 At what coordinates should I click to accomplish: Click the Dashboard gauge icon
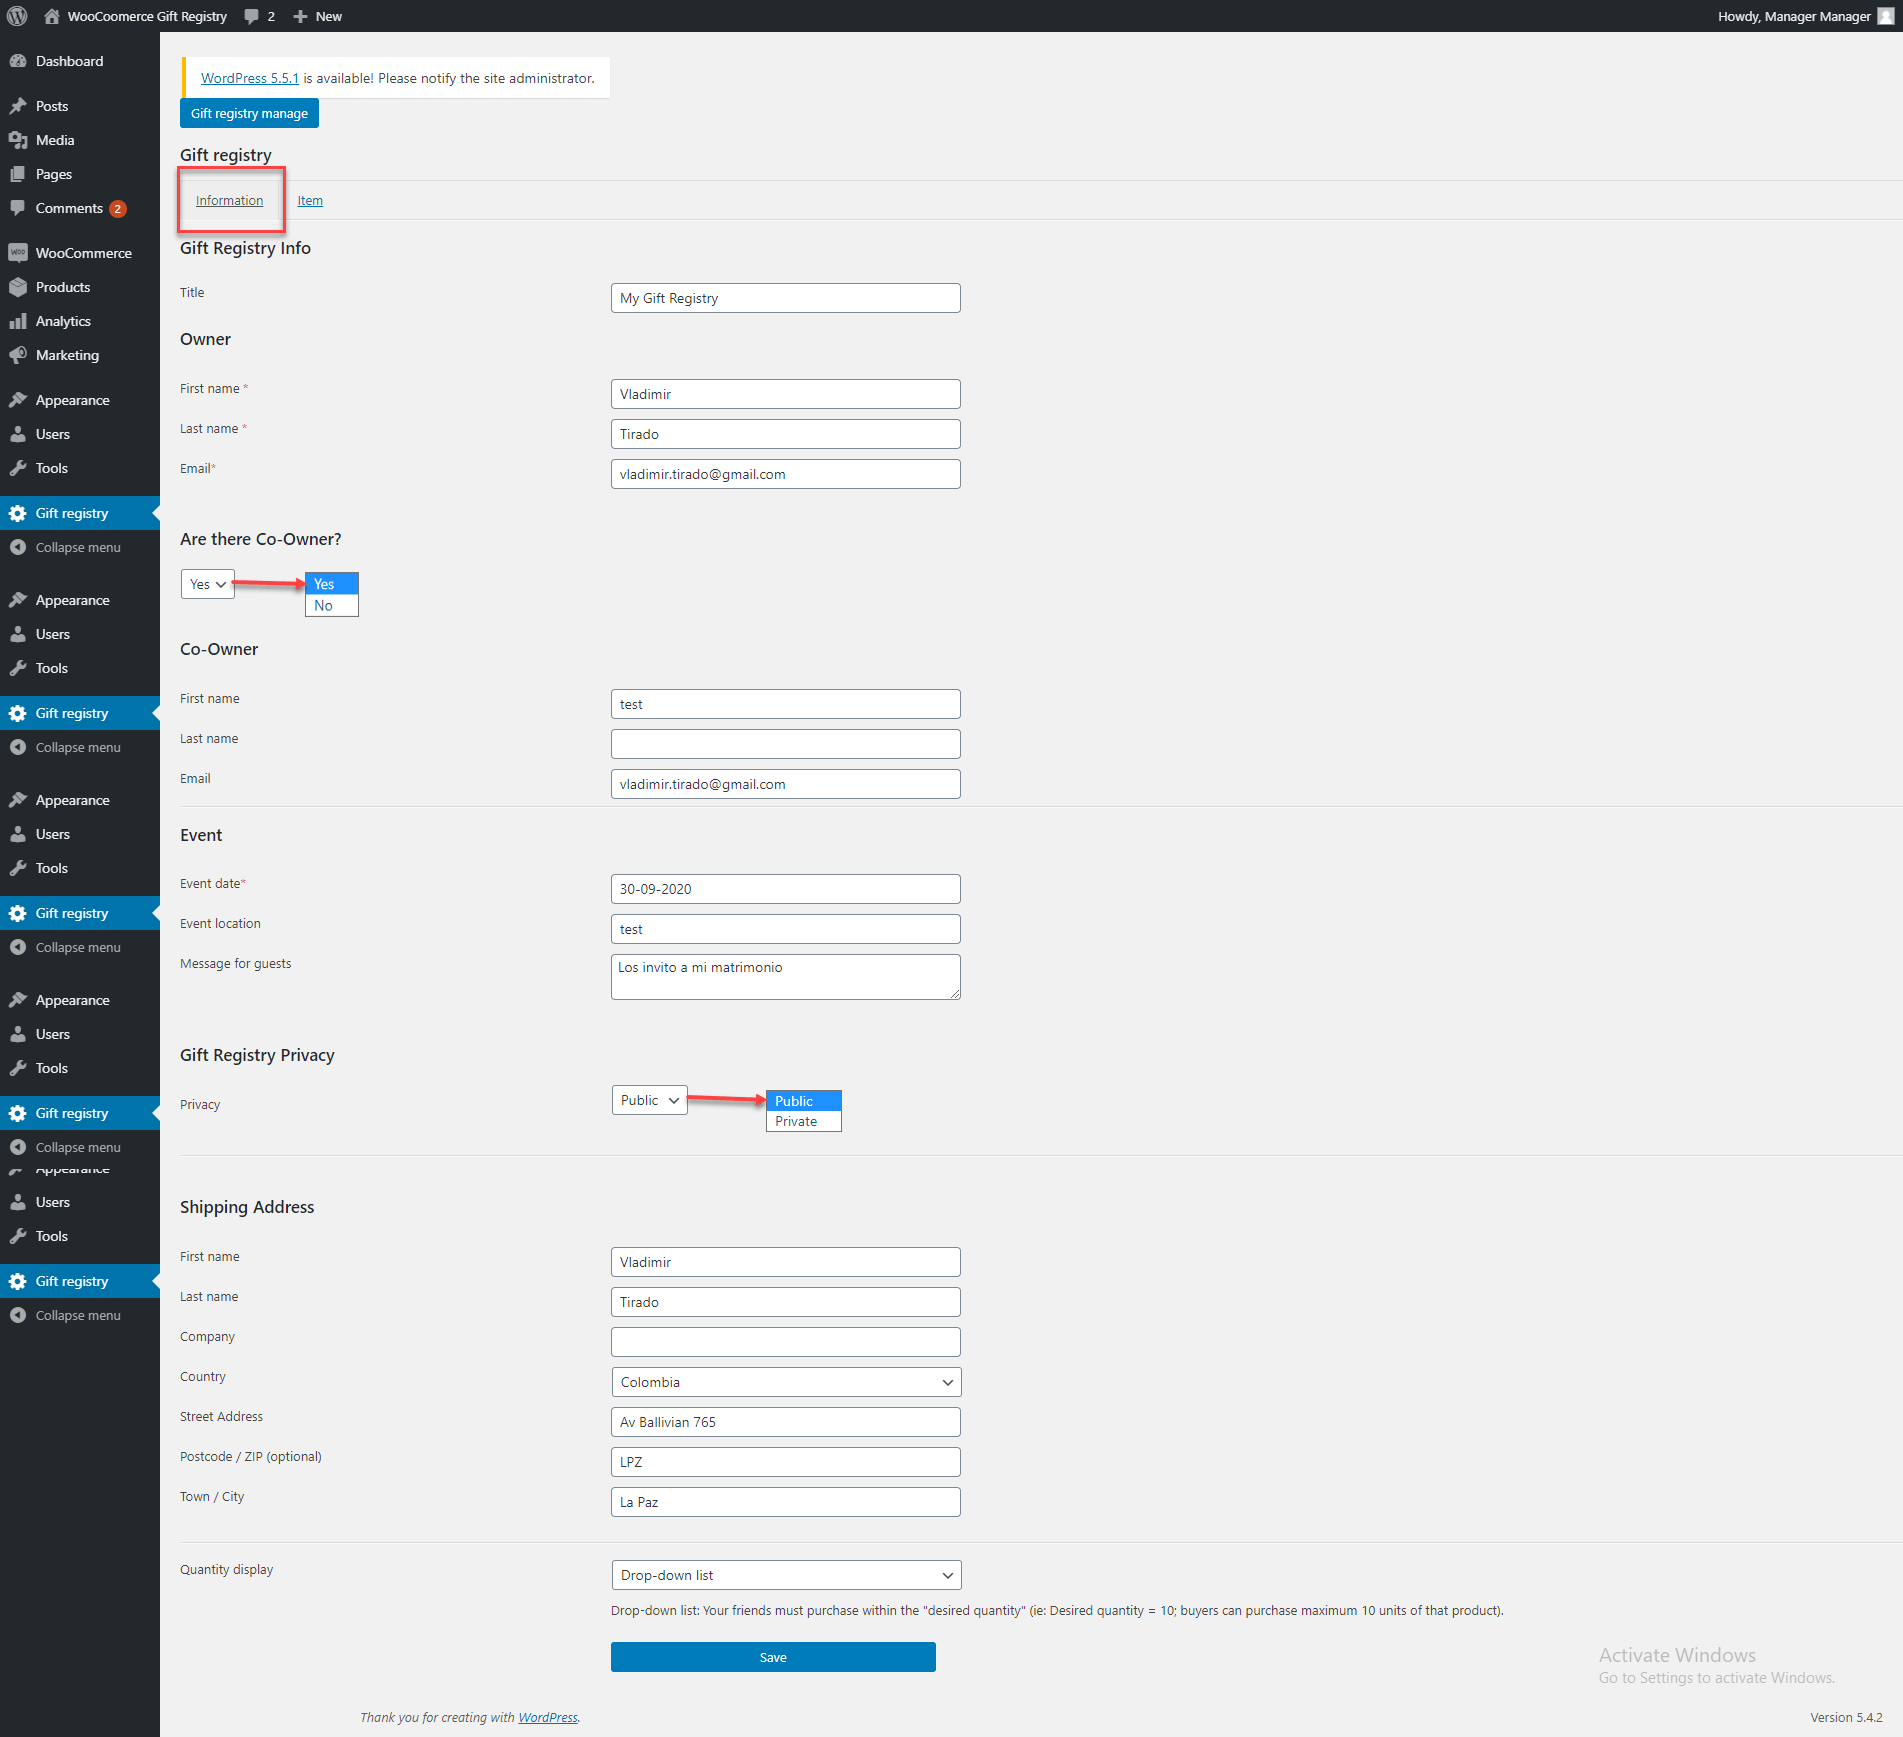[x=18, y=61]
